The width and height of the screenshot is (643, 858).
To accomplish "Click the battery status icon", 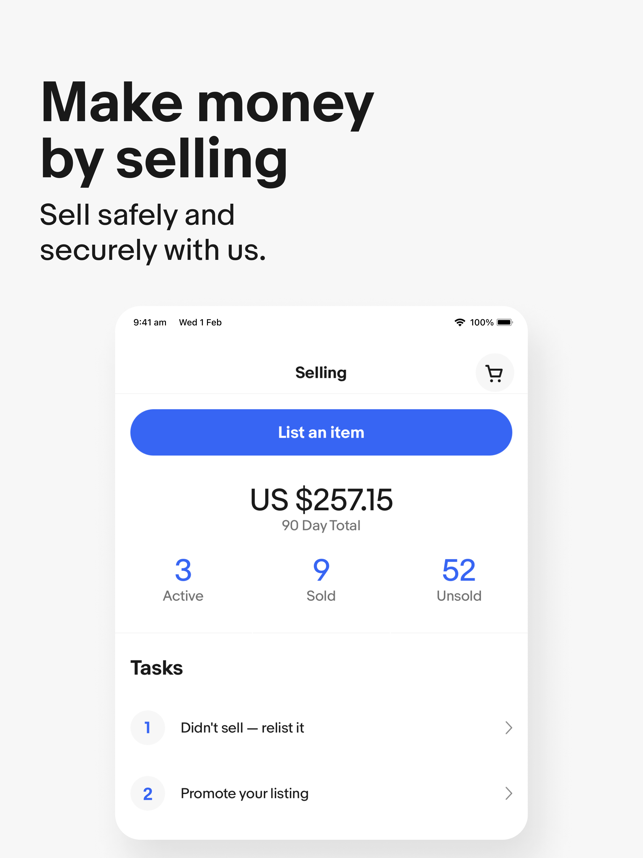I will click(x=505, y=322).
